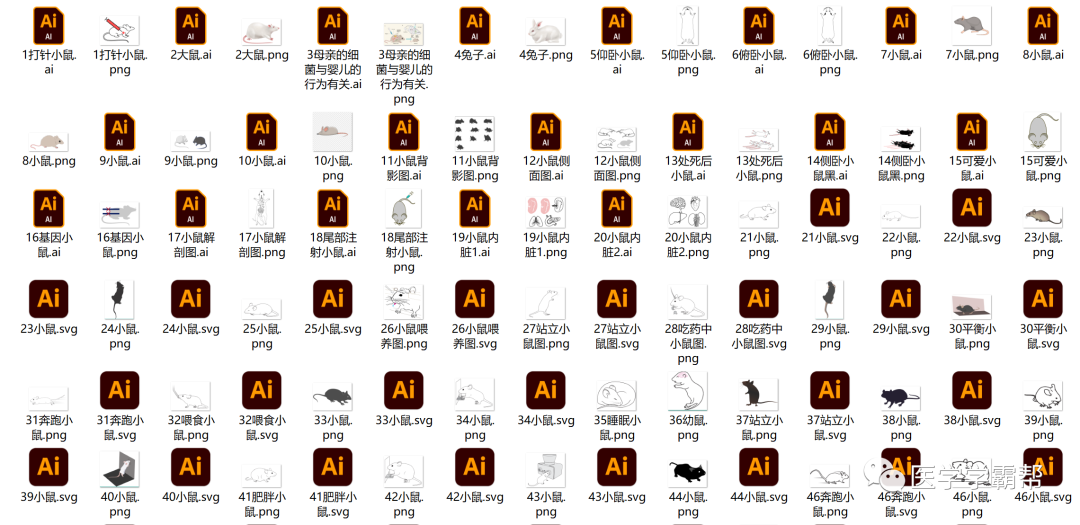This screenshot has height=525, width=1080.
Task: Select the 33小鼠.png dark mouse thumbnail
Action: [x=333, y=395]
